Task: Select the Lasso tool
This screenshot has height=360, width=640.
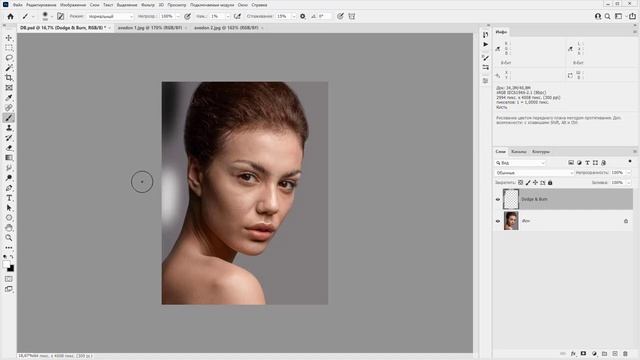Action: (9, 58)
